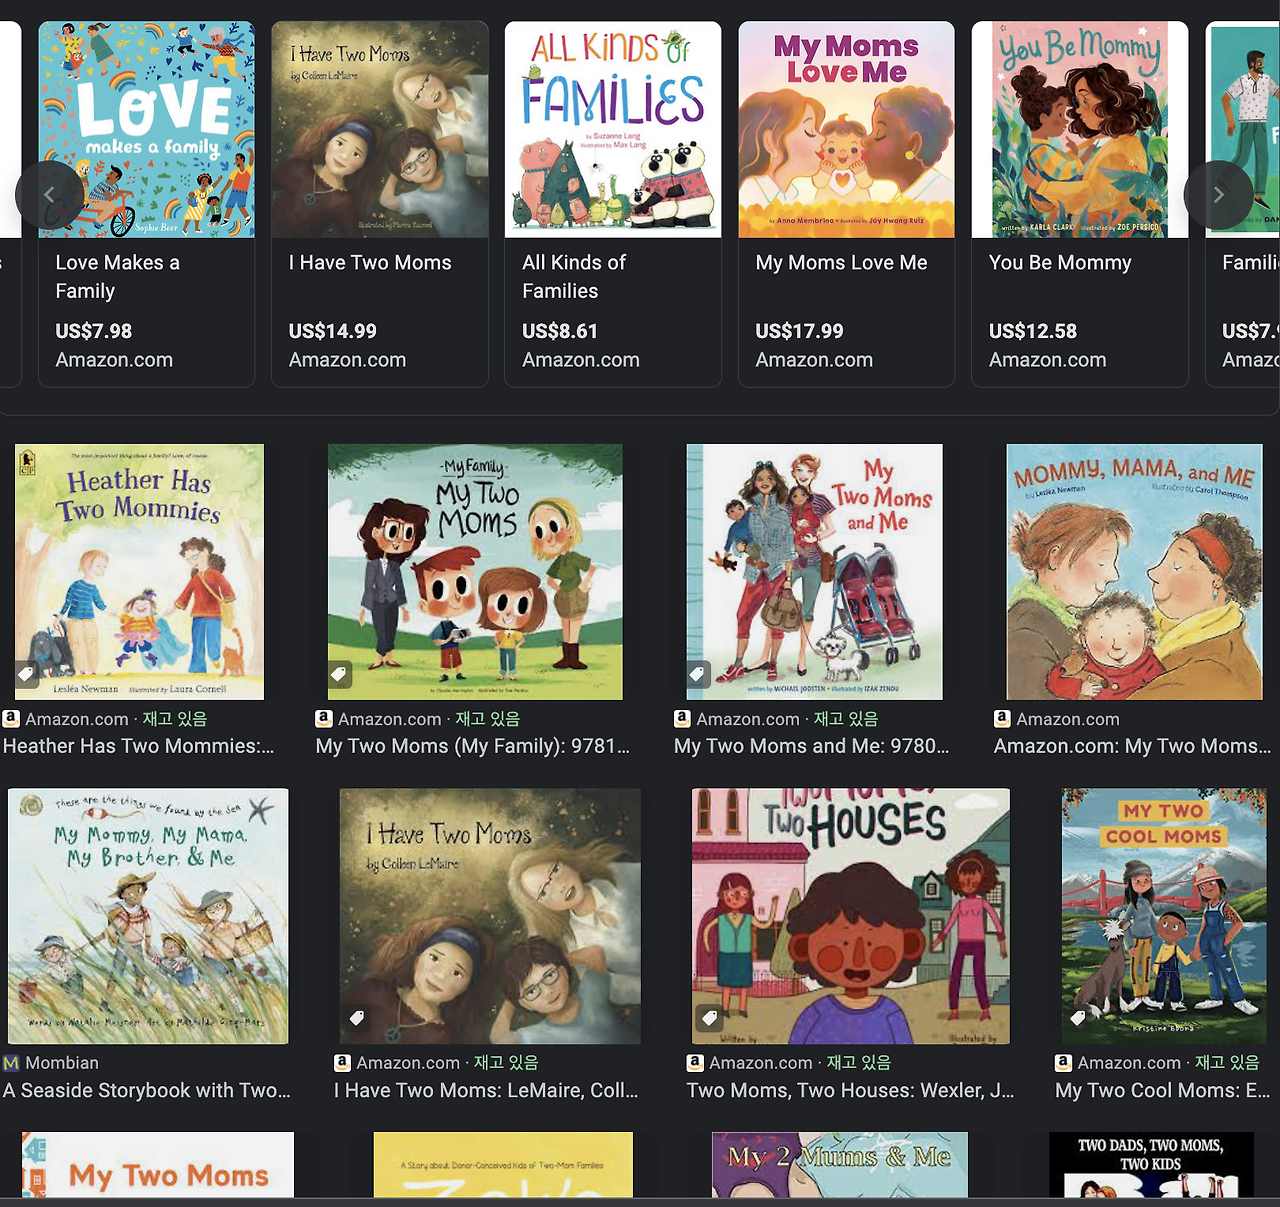The image size is (1280, 1207).
Task: Open Heather Has Two Mommies result title
Action: click(x=139, y=746)
